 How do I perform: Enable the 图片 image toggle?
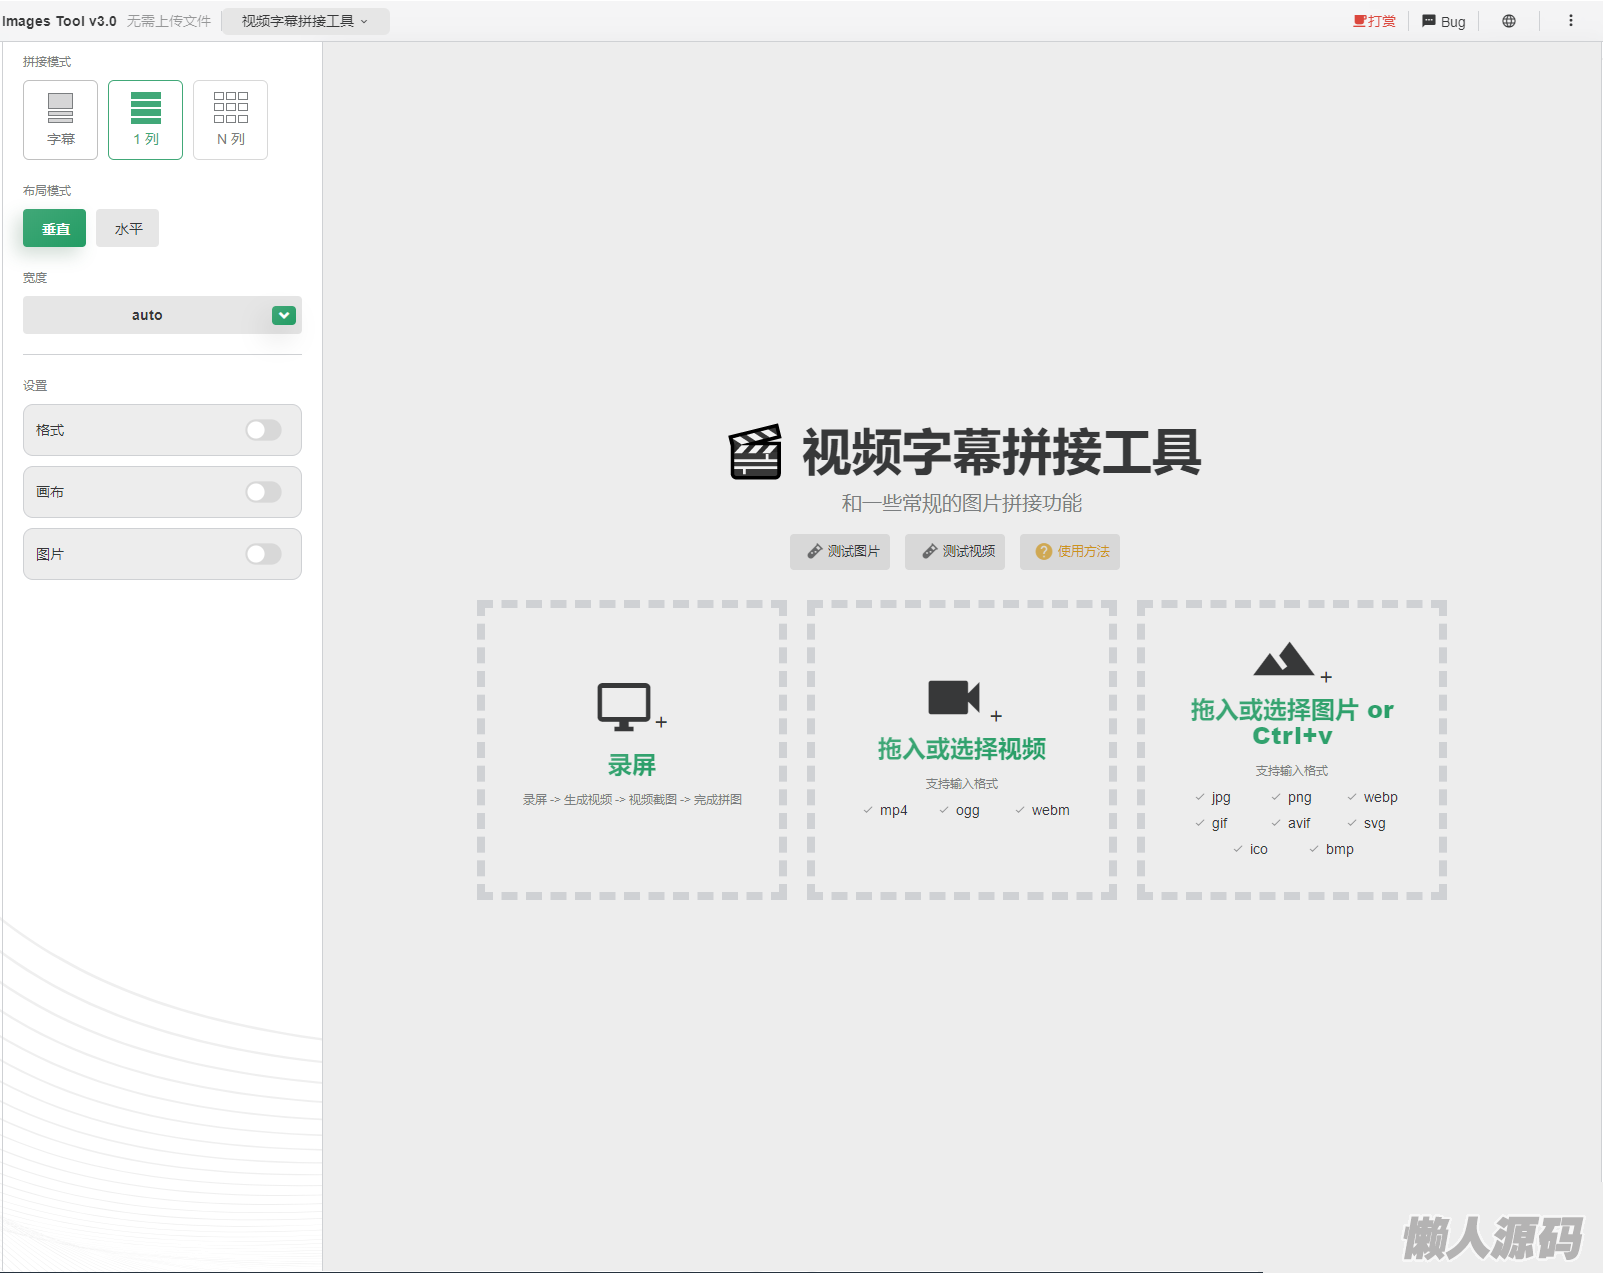pos(264,554)
